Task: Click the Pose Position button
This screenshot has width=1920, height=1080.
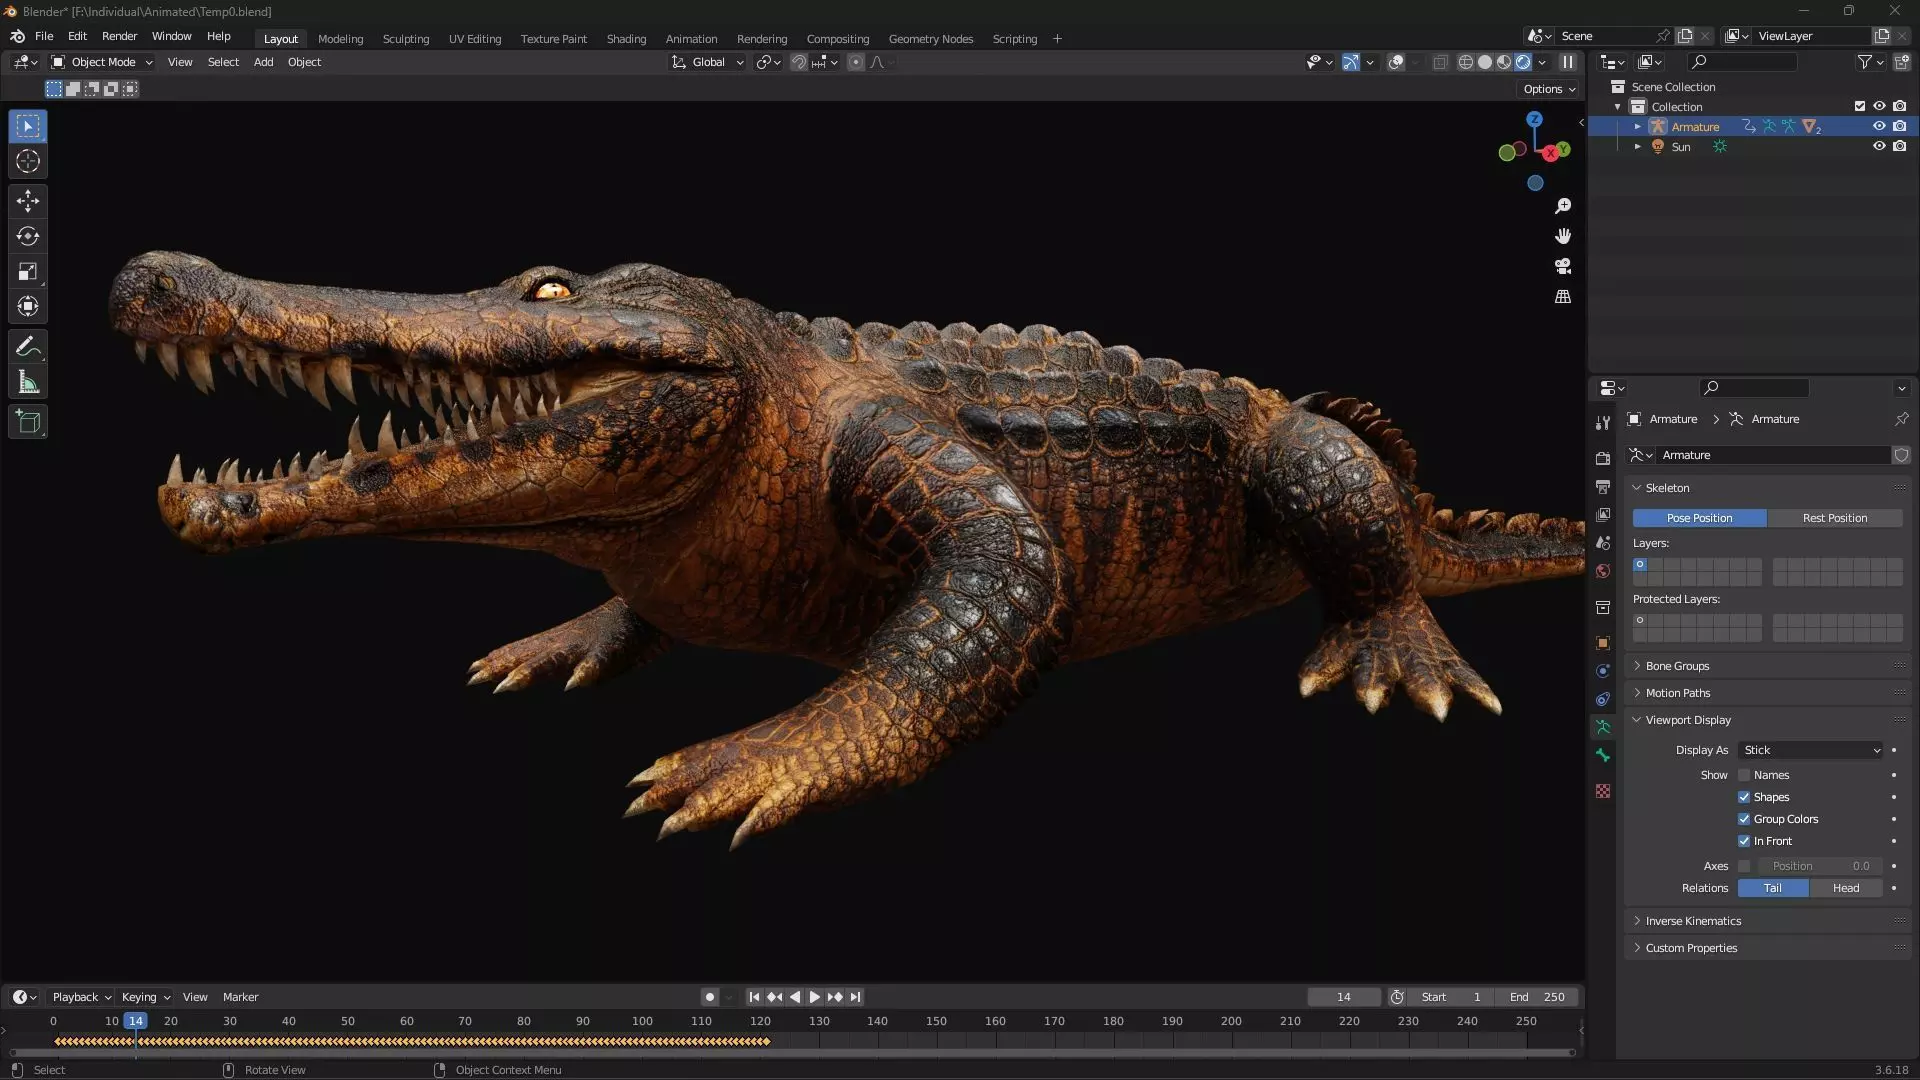Action: 1699,518
